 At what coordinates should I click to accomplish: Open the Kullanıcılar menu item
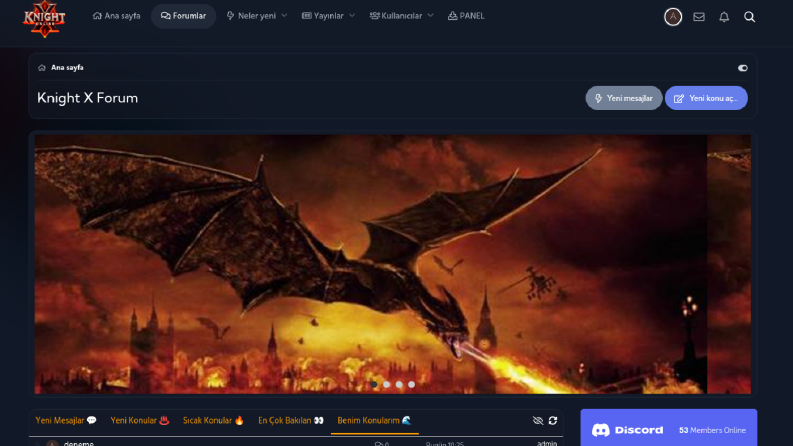pyautogui.click(x=396, y=16)
